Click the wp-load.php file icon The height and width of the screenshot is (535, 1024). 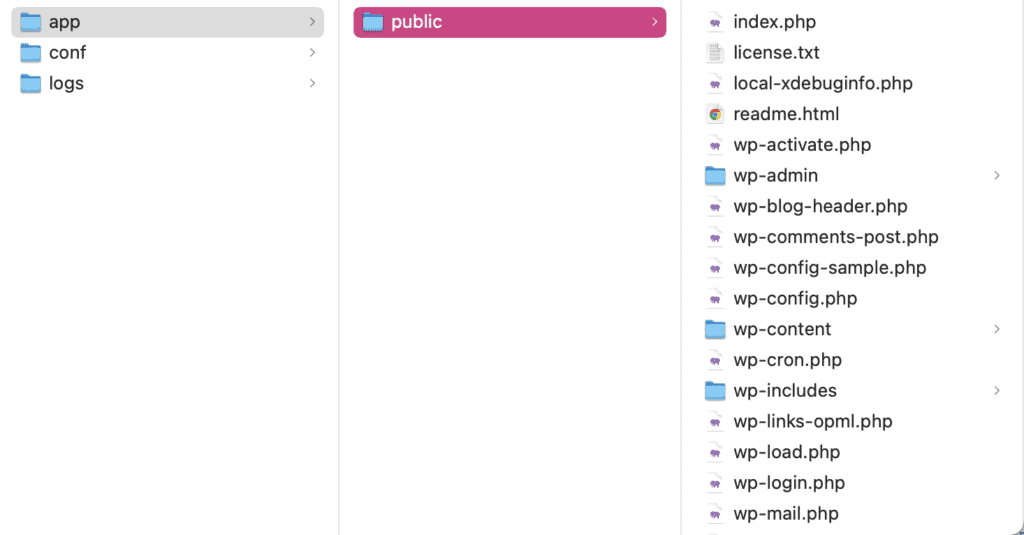(715, 452)
